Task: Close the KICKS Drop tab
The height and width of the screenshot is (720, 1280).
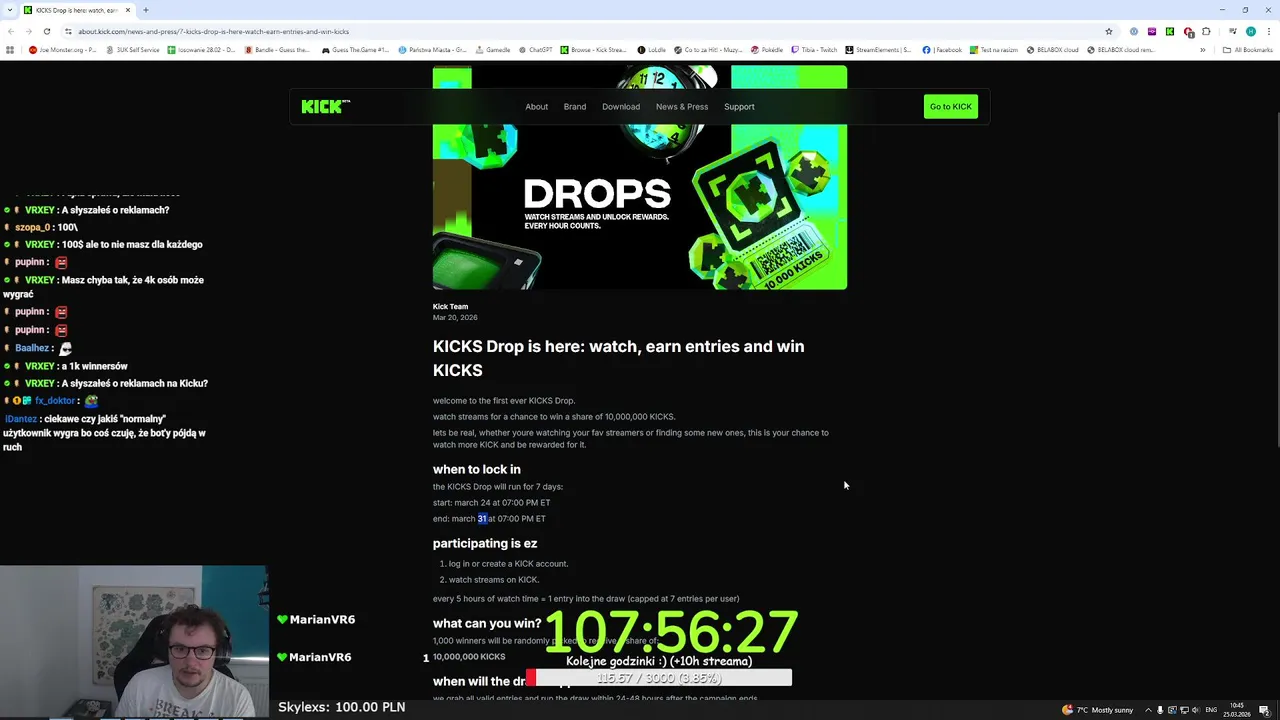Action: coord(128,10)
